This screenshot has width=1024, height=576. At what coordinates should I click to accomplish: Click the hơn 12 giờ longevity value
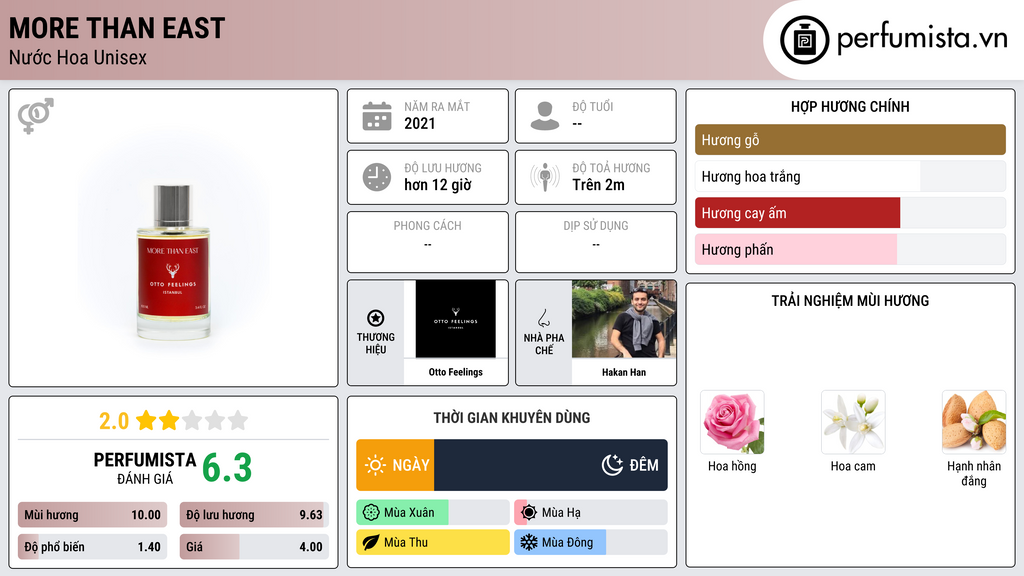coord(438,185)
